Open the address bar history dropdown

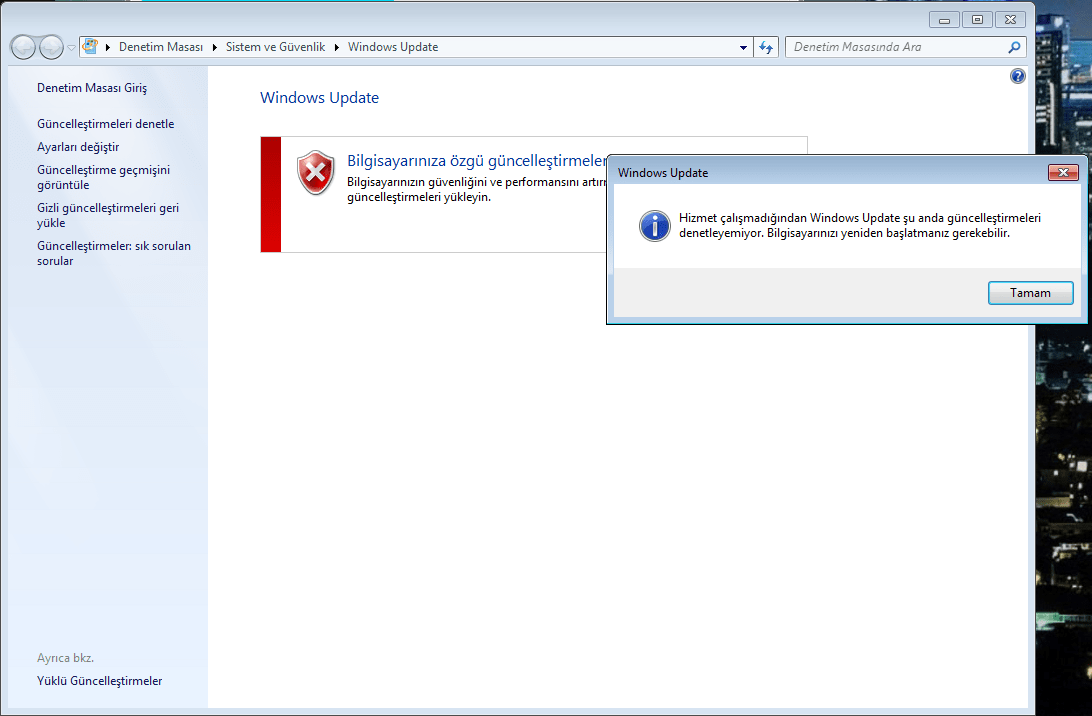[x=743, y=47]
